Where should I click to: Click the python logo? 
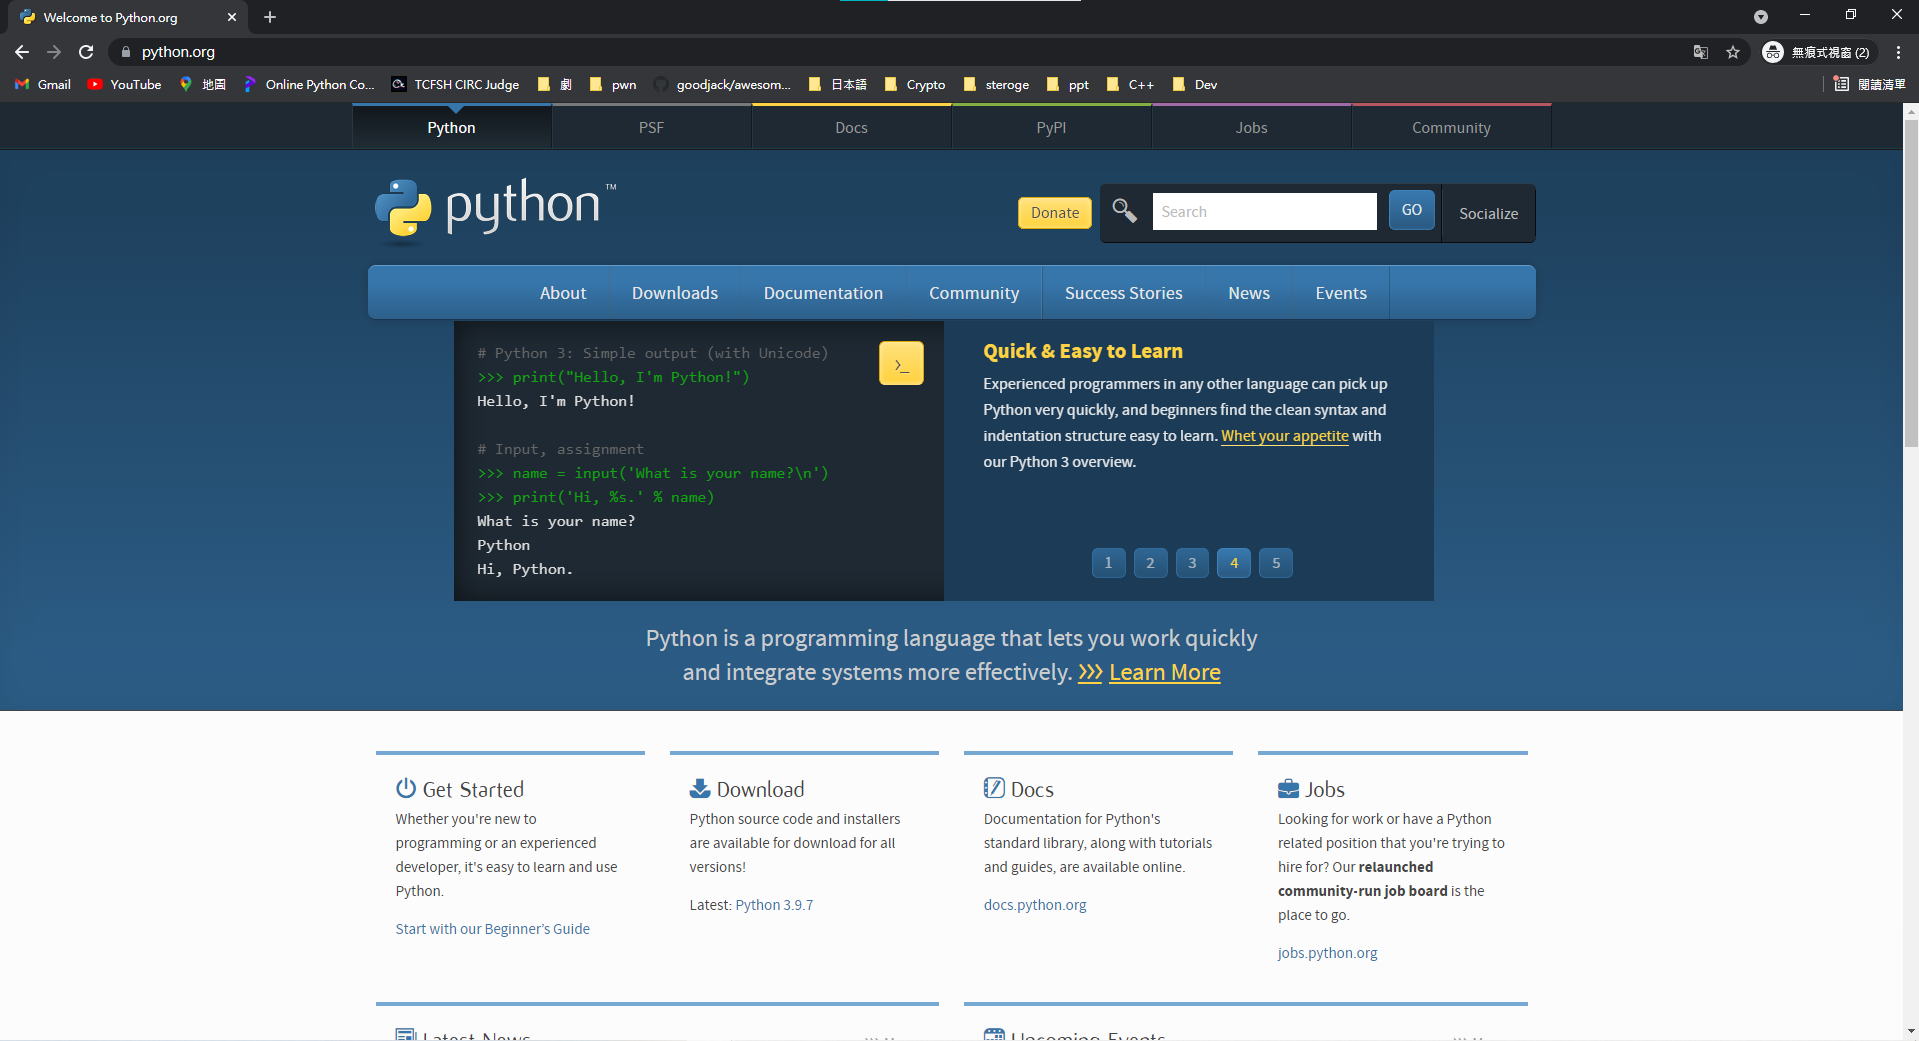pyautogui.click(x=496, y=210)
